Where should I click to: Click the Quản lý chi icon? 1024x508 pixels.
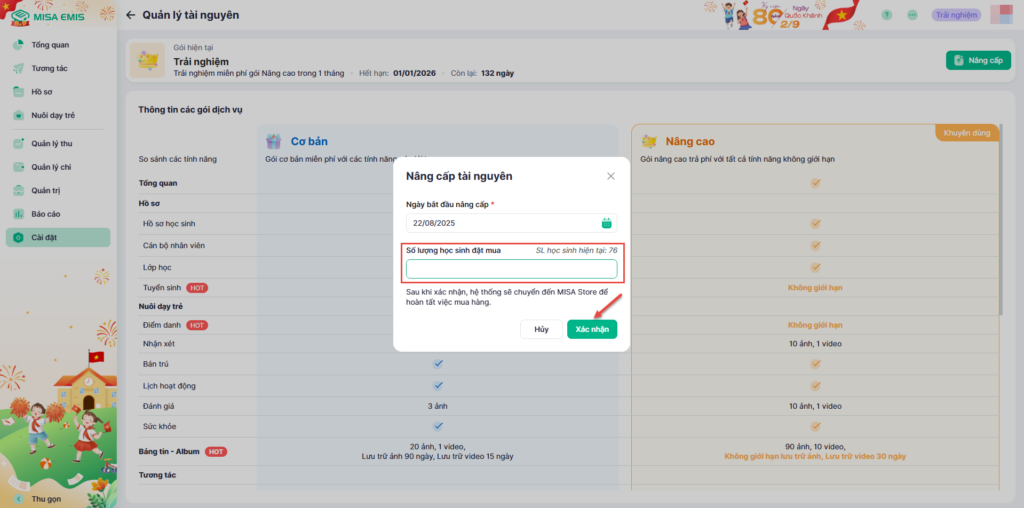click(x=19, y=167)
